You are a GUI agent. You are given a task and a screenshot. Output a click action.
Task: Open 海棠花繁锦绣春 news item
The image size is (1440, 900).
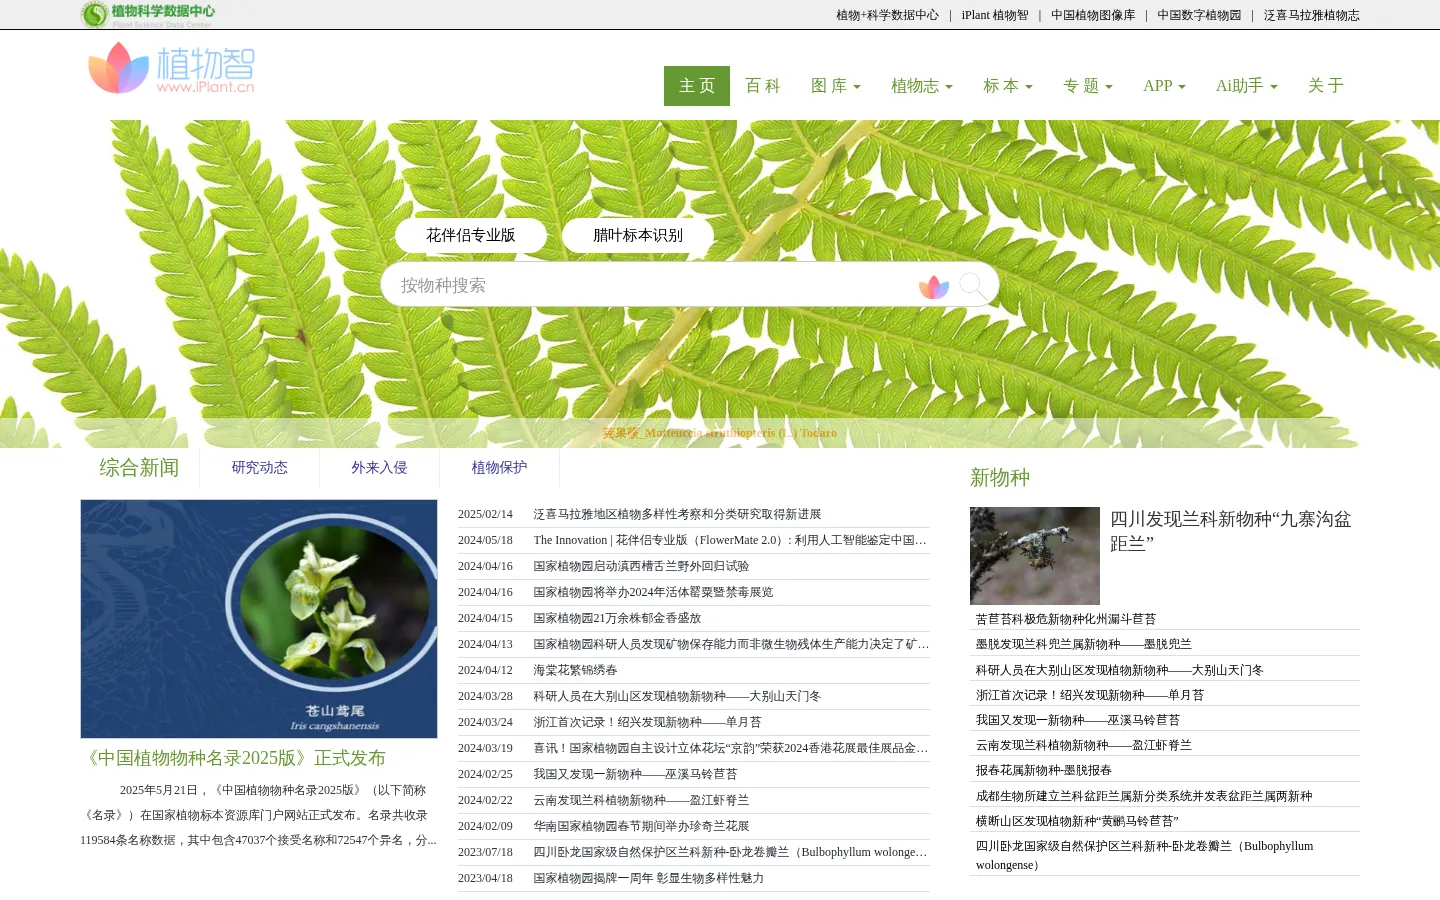[x=575, y=670]
